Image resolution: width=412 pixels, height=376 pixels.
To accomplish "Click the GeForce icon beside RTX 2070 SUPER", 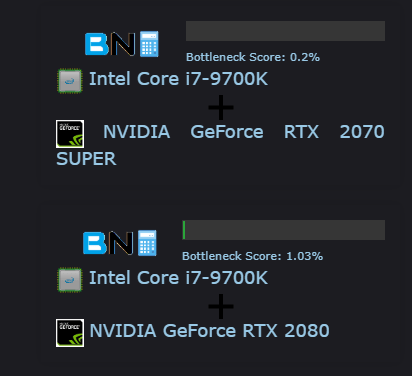I will 70,134.
